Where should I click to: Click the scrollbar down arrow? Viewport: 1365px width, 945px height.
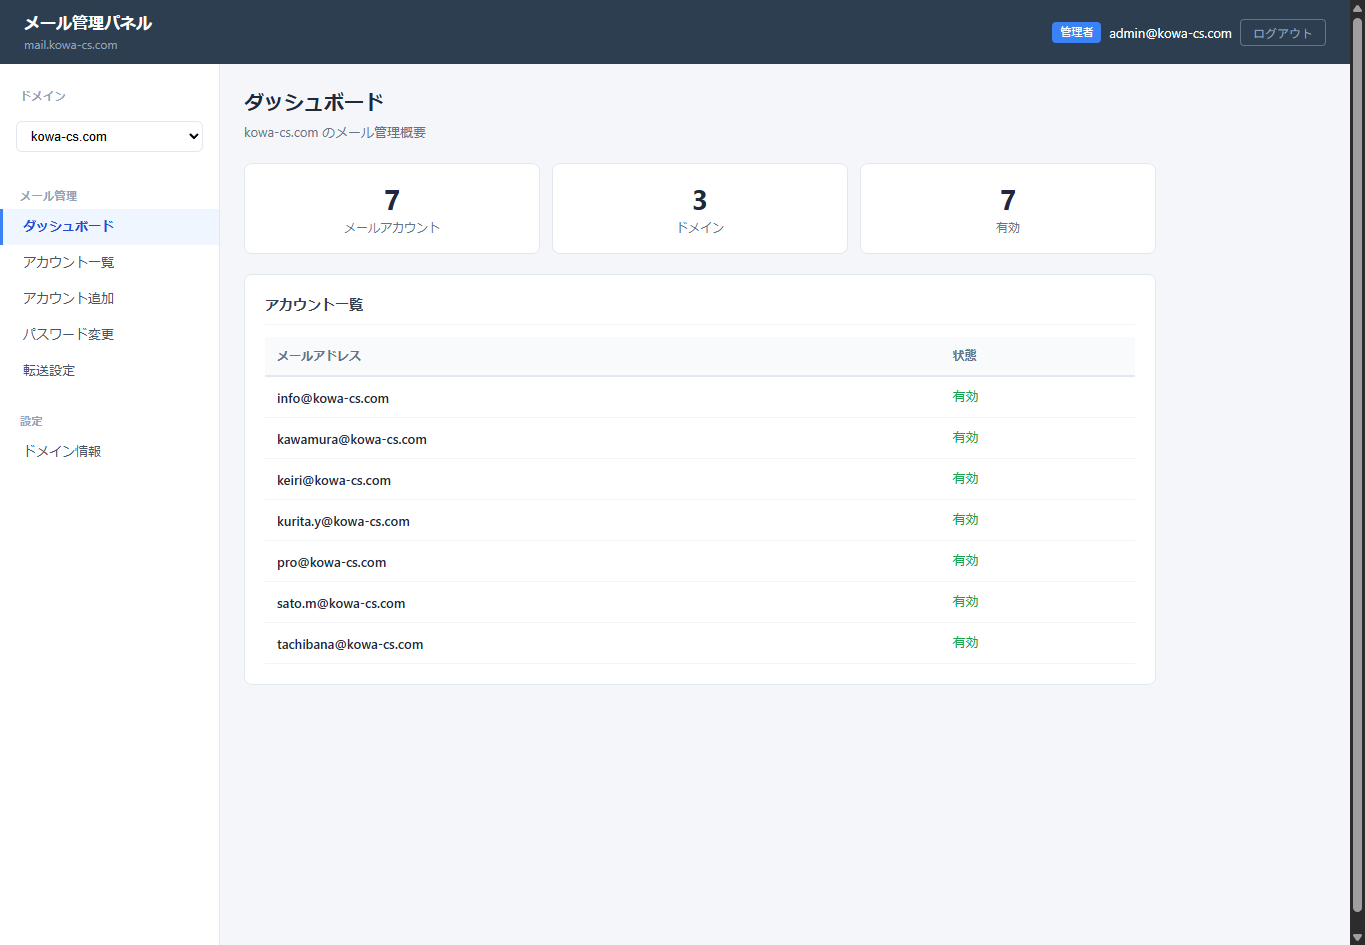click(1357, 937)
